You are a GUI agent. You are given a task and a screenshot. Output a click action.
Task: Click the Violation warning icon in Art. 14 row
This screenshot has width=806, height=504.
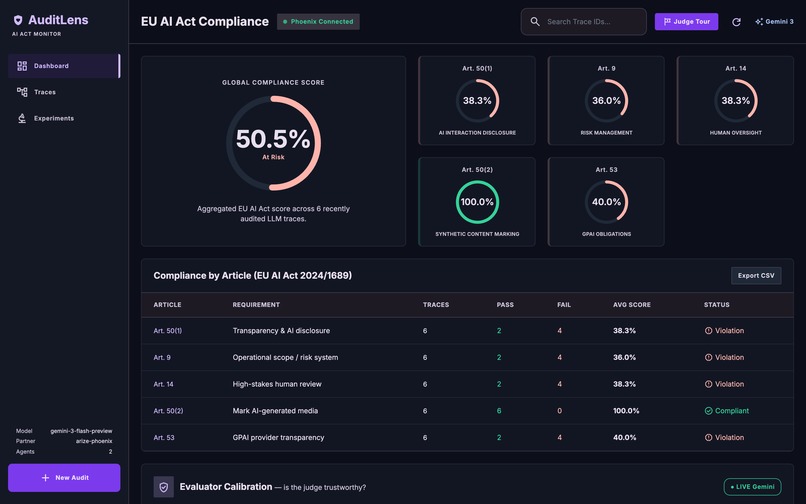pyautogui.click(x=708, y=384)
